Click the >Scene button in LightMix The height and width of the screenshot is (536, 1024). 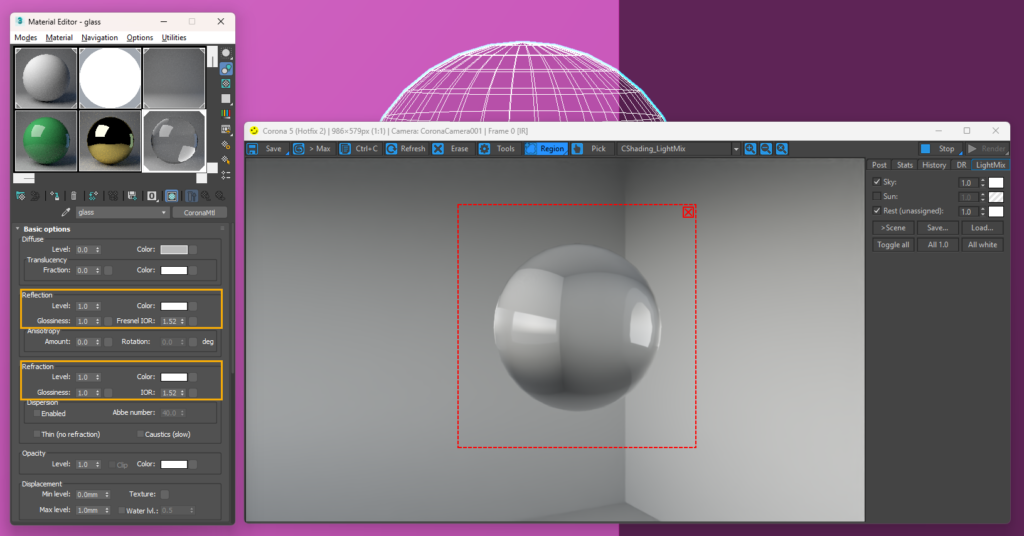point(893,228)
